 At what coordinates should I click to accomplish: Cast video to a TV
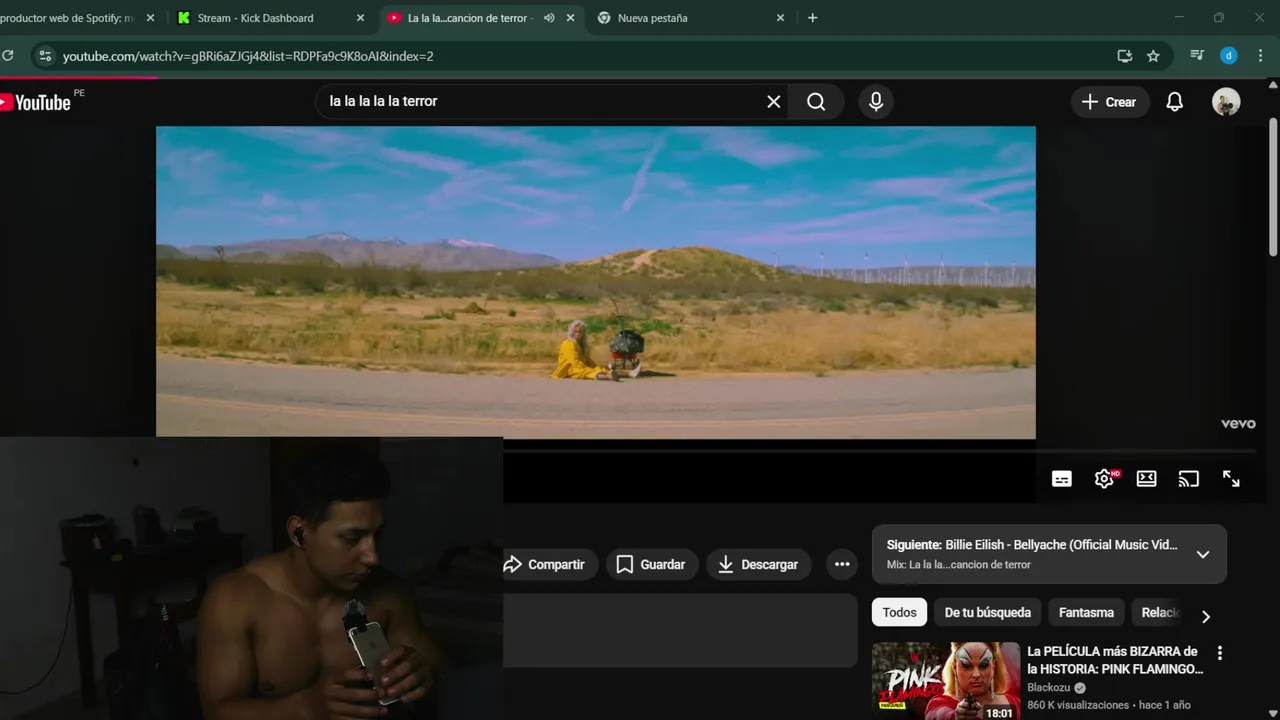(x=1188, y=479)
